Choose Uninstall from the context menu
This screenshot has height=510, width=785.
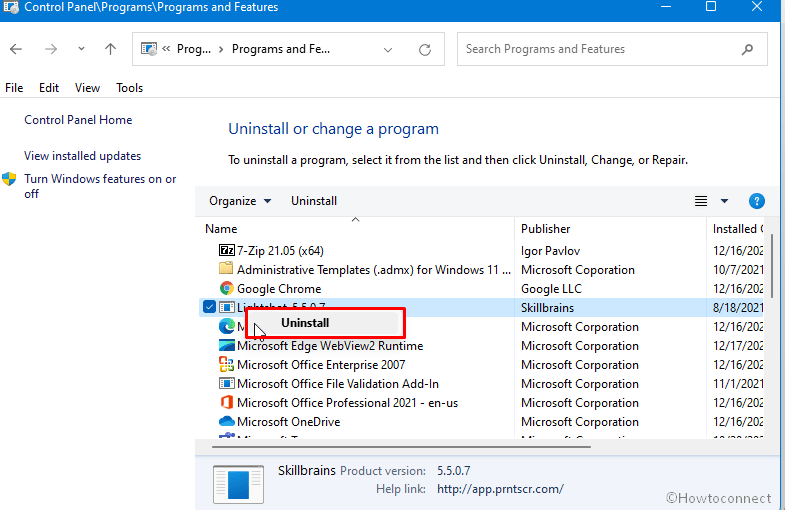305,323
